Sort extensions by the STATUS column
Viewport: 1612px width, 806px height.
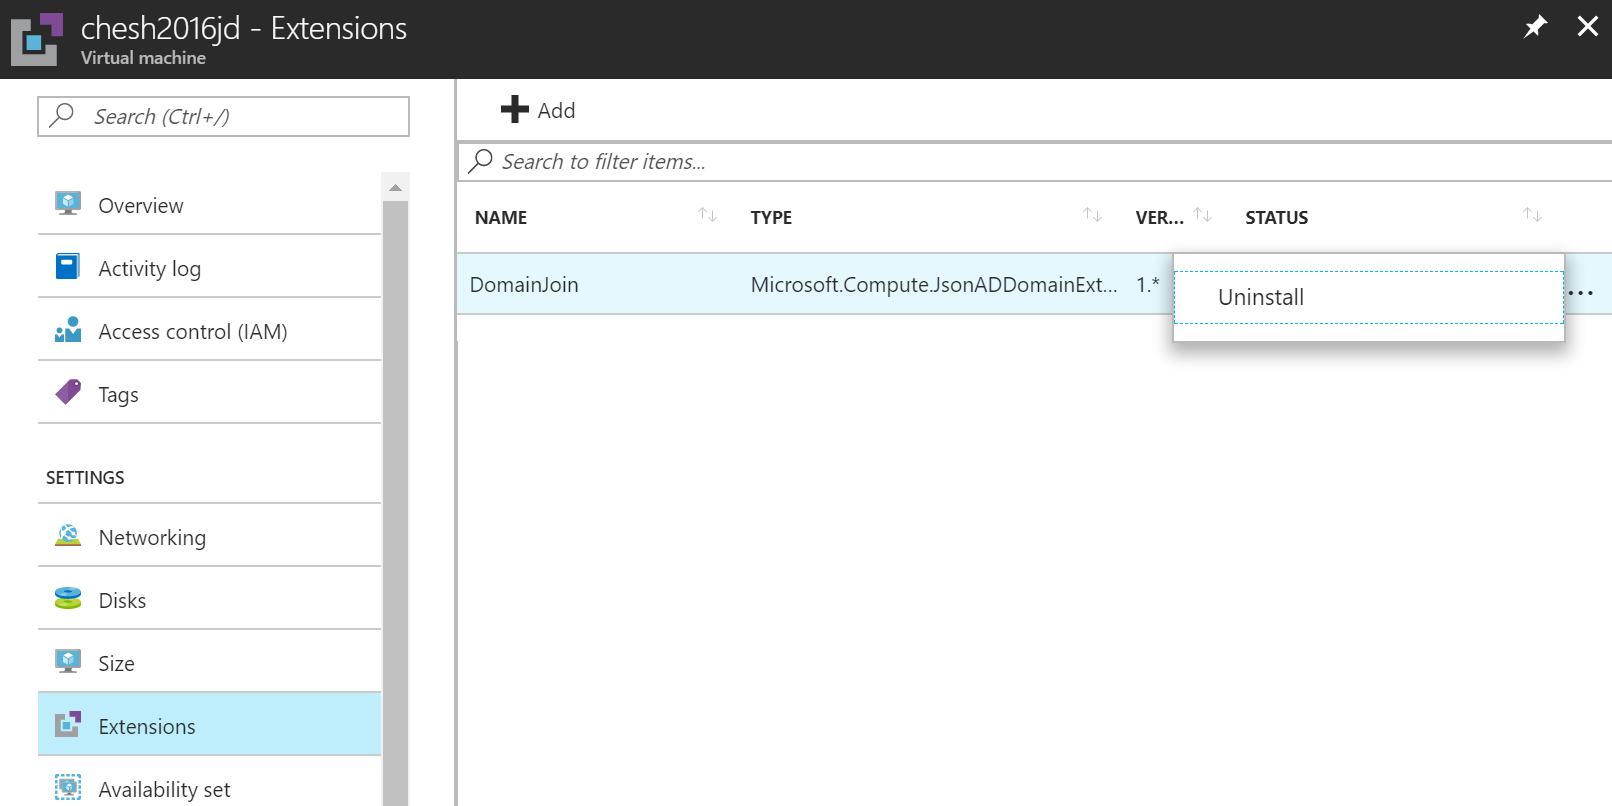tap(1532, 215)
